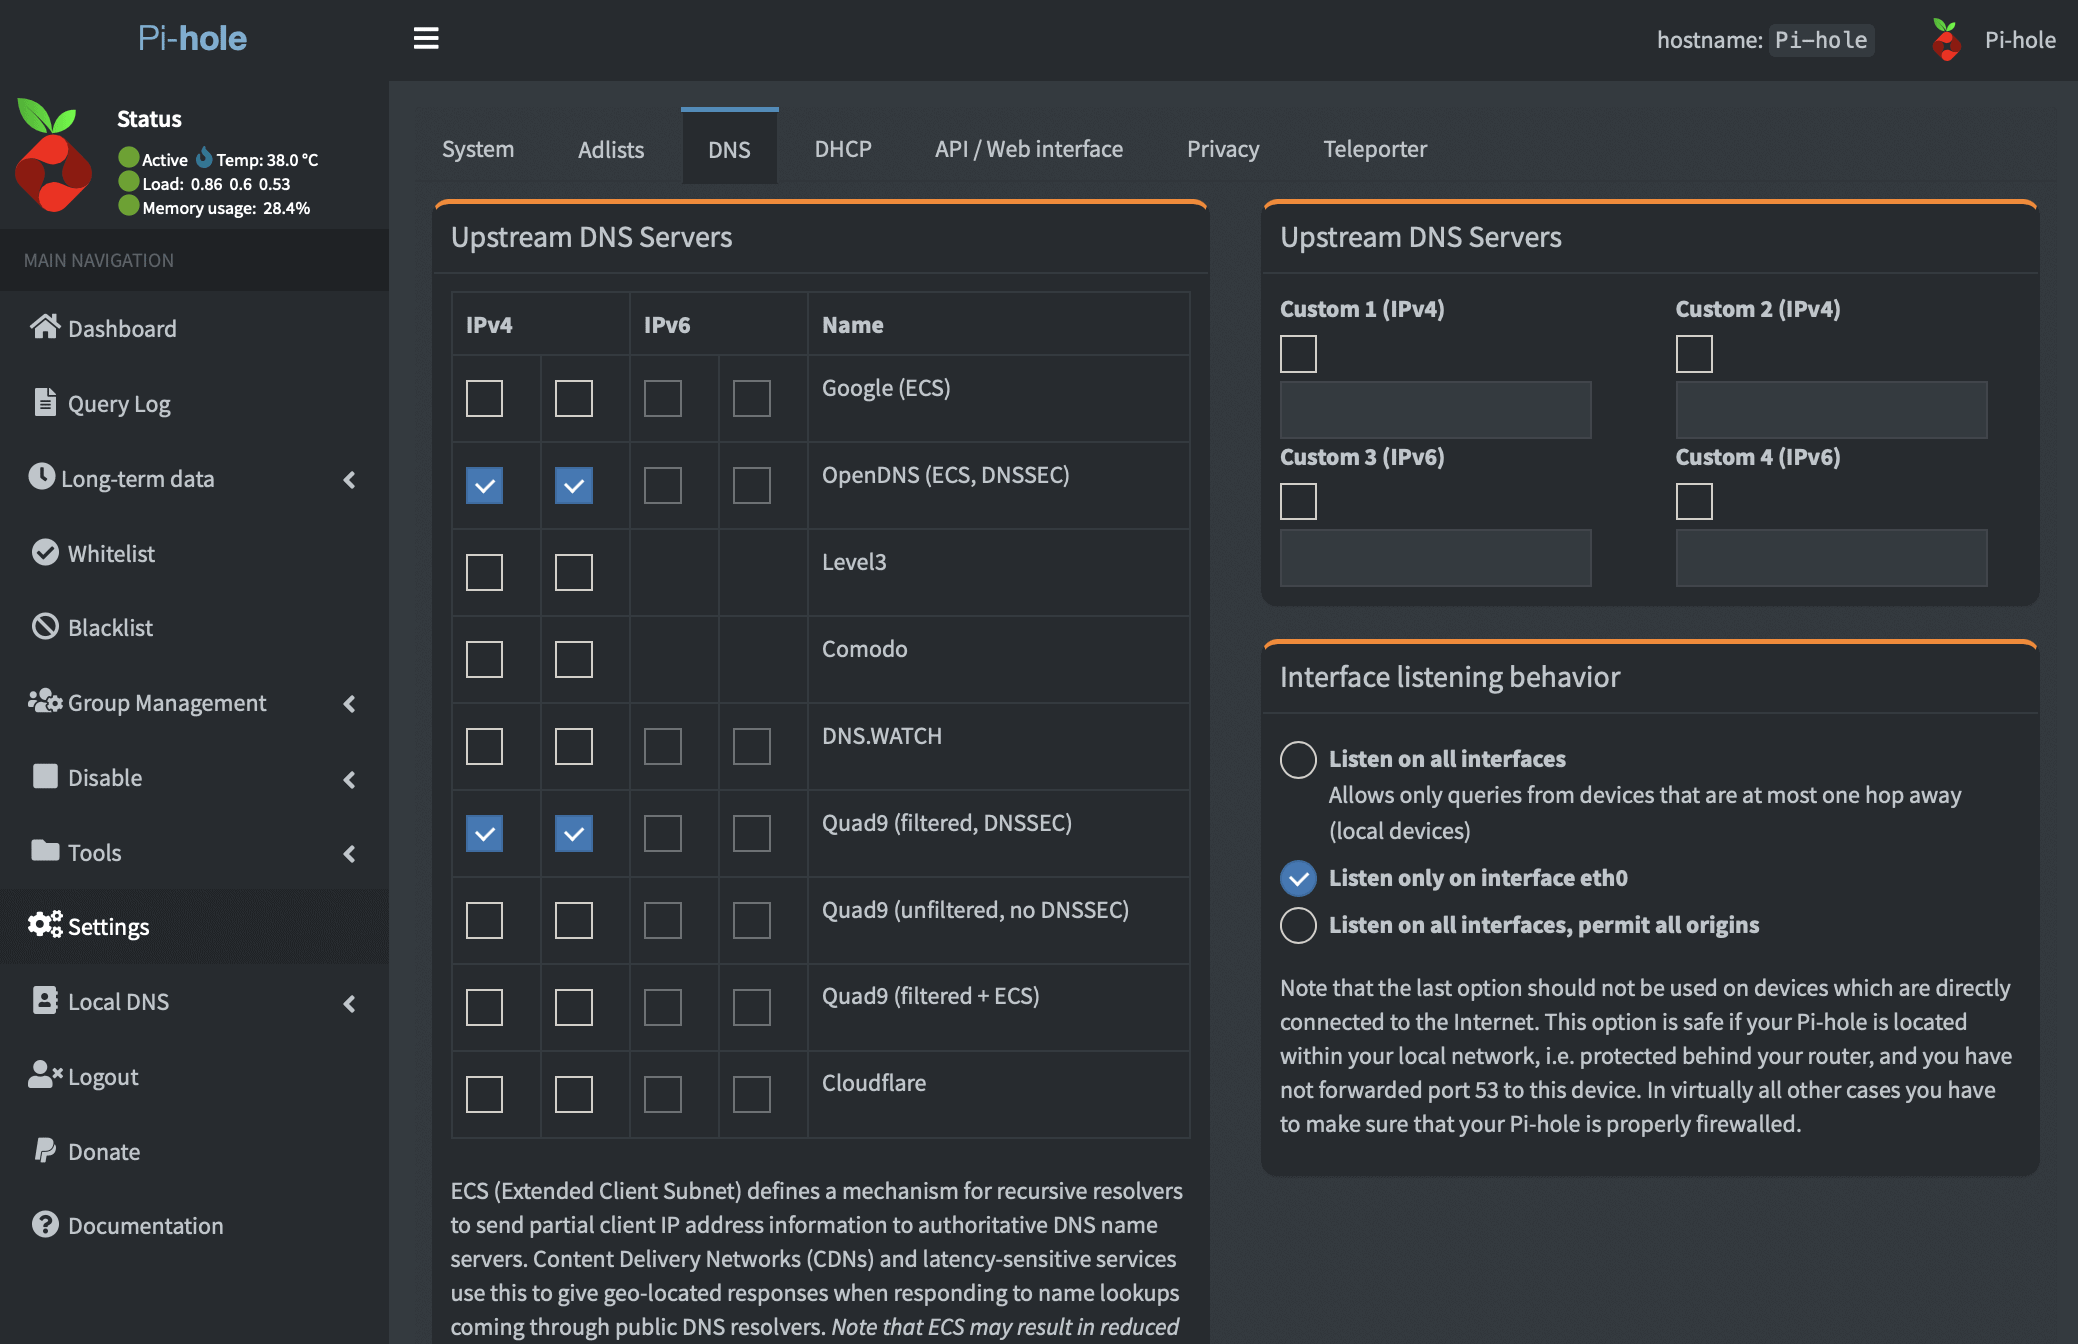Check first IPv6 box for DNS.WATCH
Image resolution: width=2078 pixels, height=1344 pixels.
662,746
